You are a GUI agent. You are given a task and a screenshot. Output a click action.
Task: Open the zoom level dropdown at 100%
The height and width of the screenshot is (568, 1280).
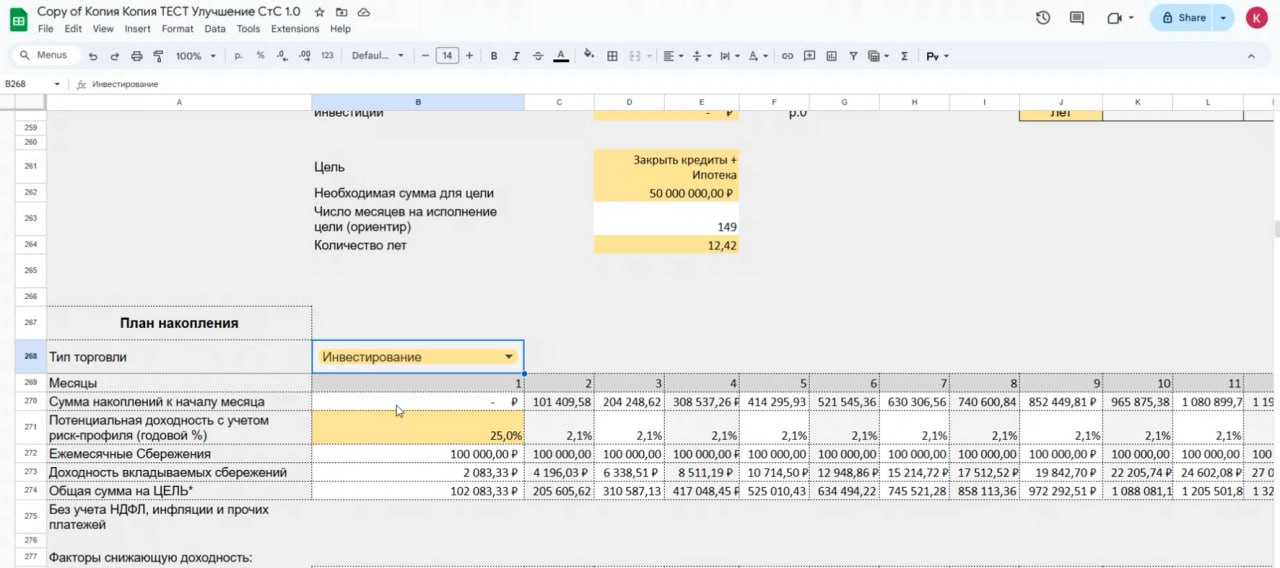tap(194, 56)
